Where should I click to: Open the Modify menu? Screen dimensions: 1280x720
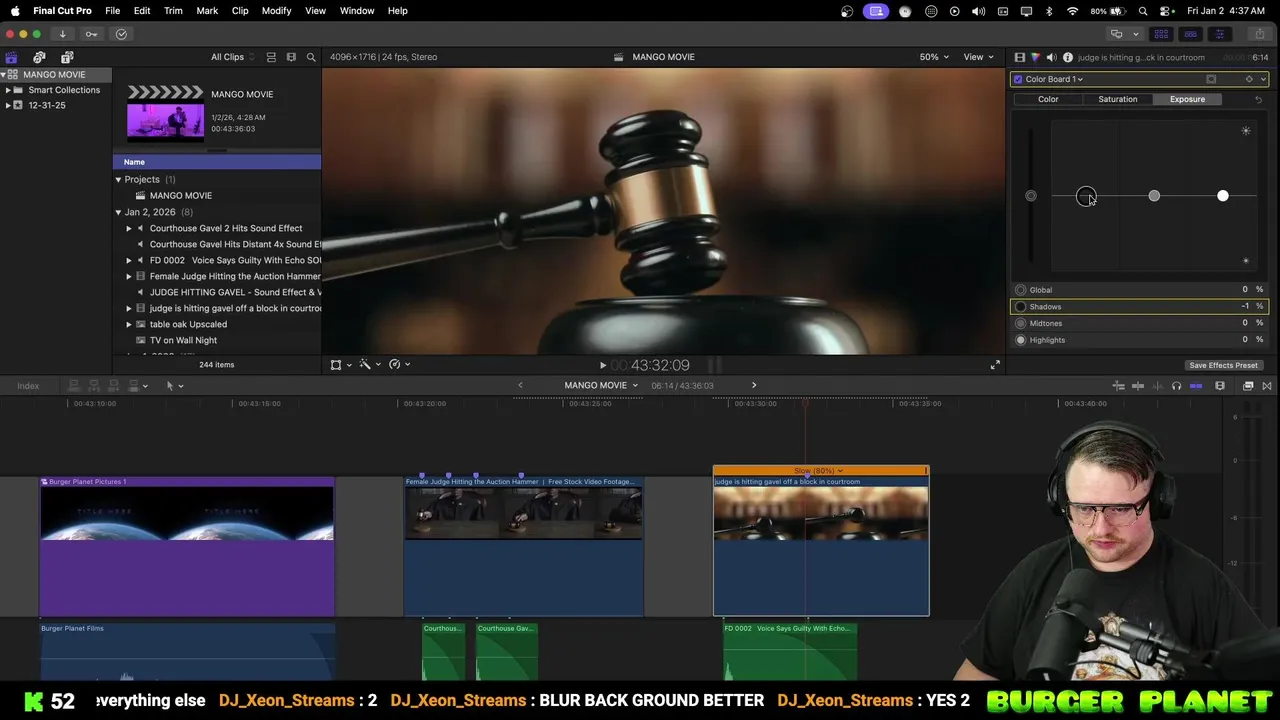click(276, 11)
